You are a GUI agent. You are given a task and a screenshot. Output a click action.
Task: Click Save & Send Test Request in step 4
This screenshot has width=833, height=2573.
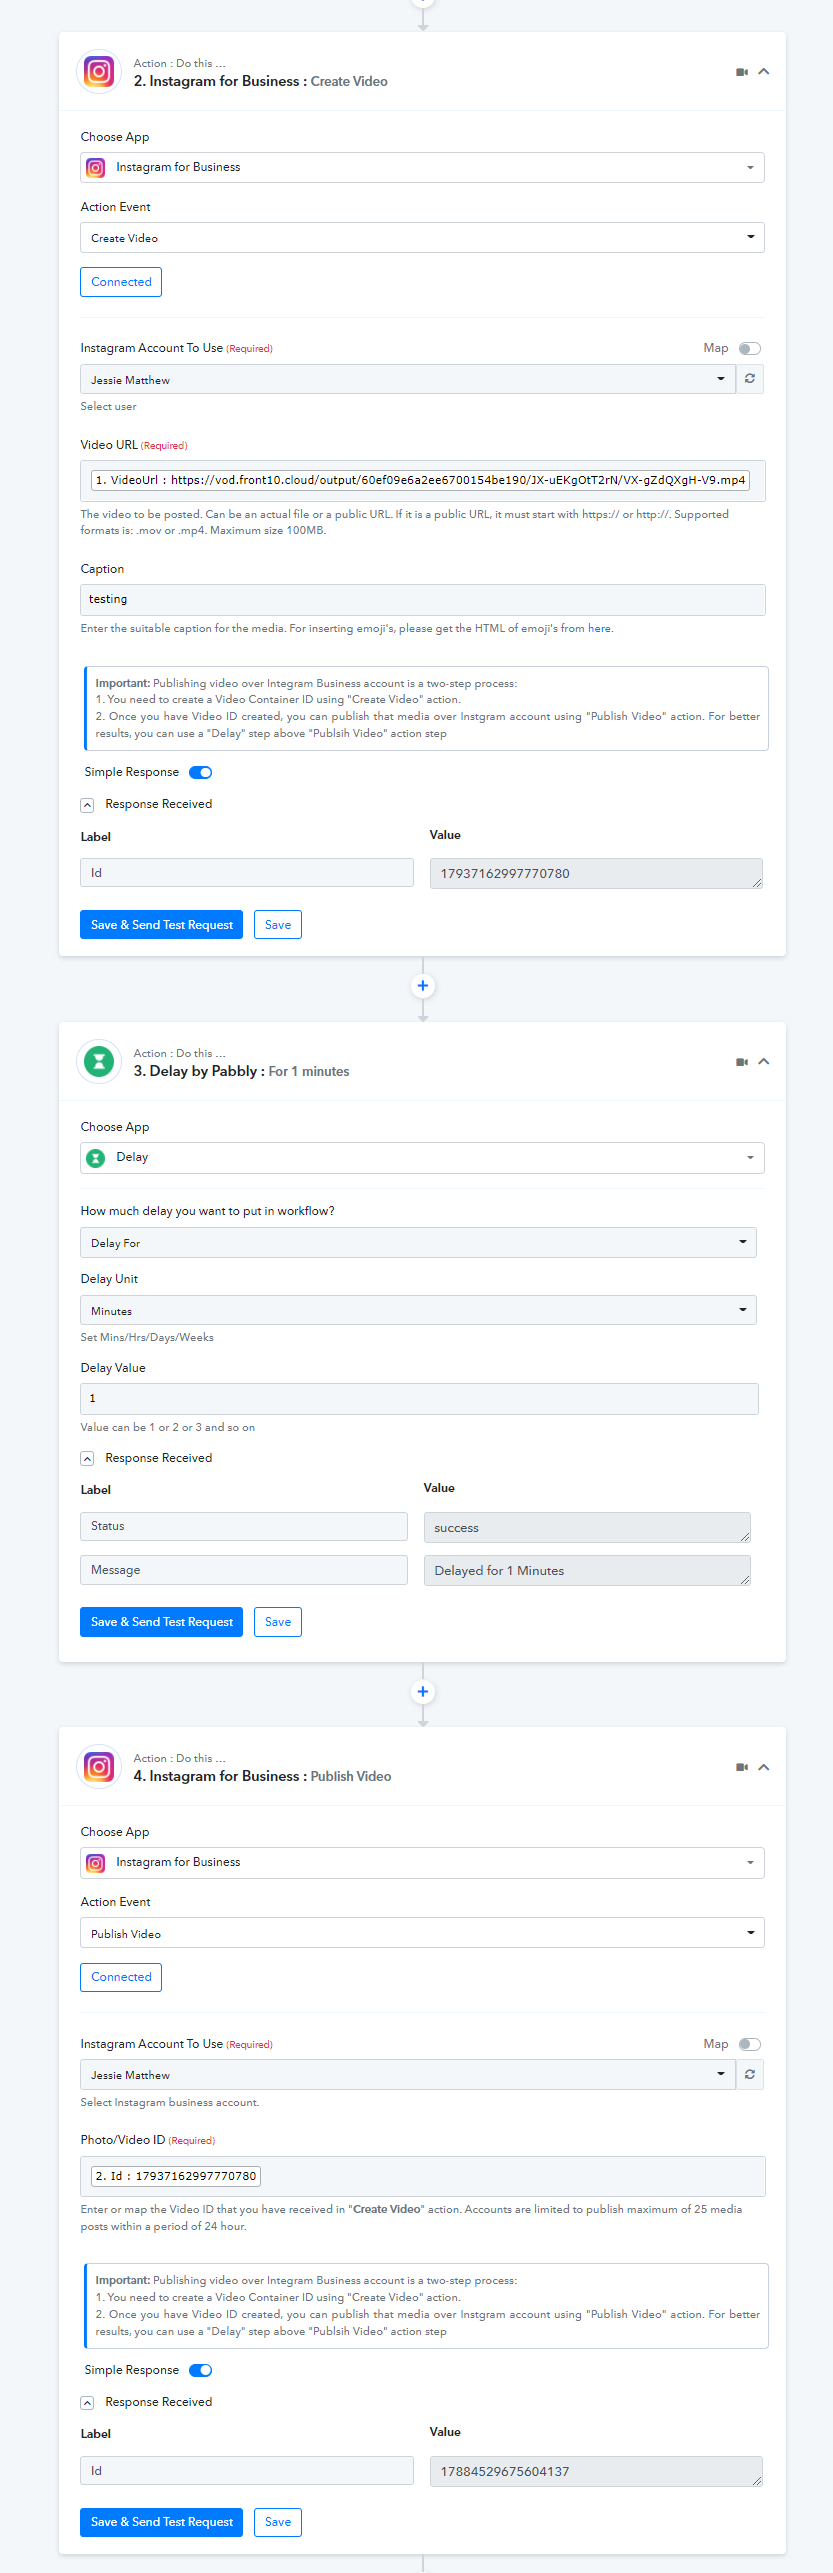[161, 2522]
